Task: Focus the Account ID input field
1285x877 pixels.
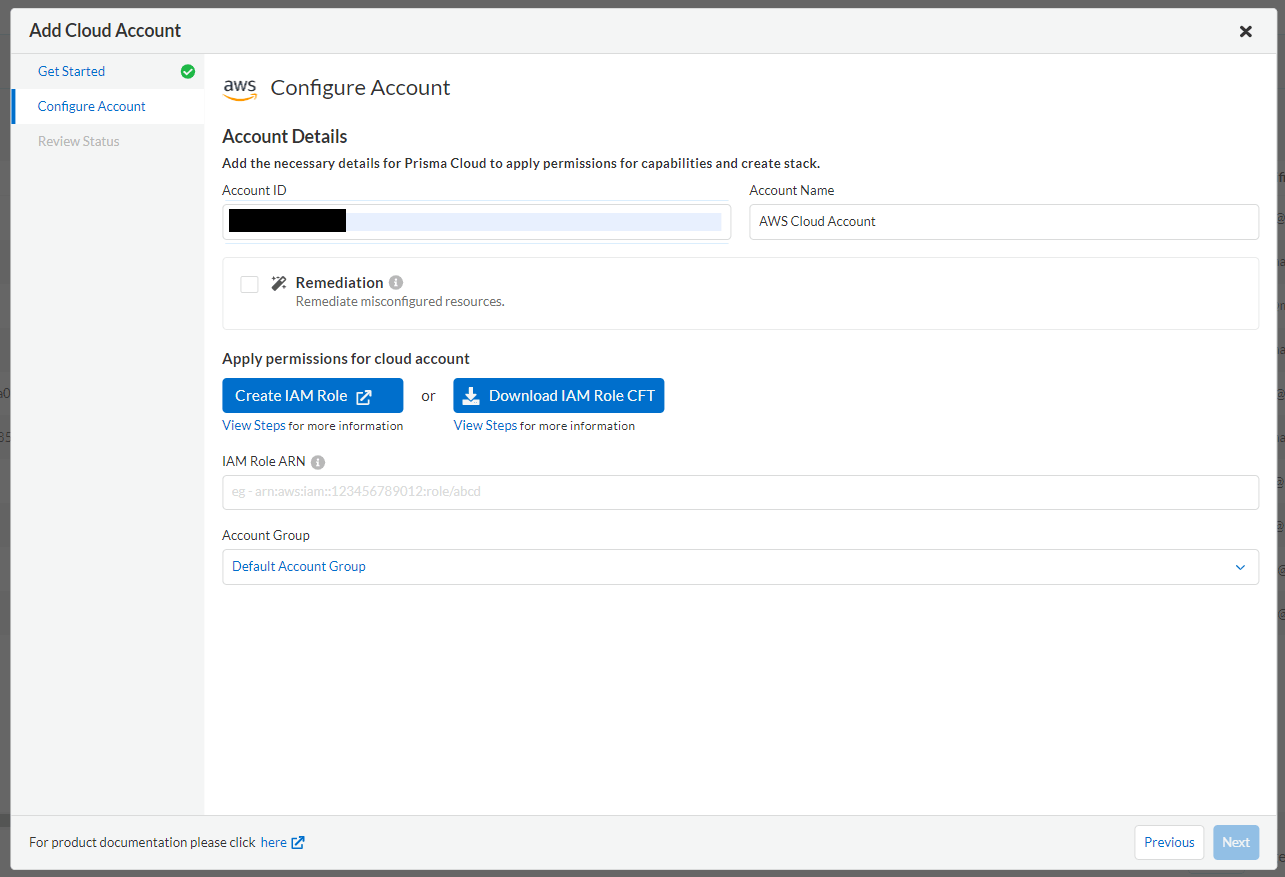Action: (x=476, y=221)
